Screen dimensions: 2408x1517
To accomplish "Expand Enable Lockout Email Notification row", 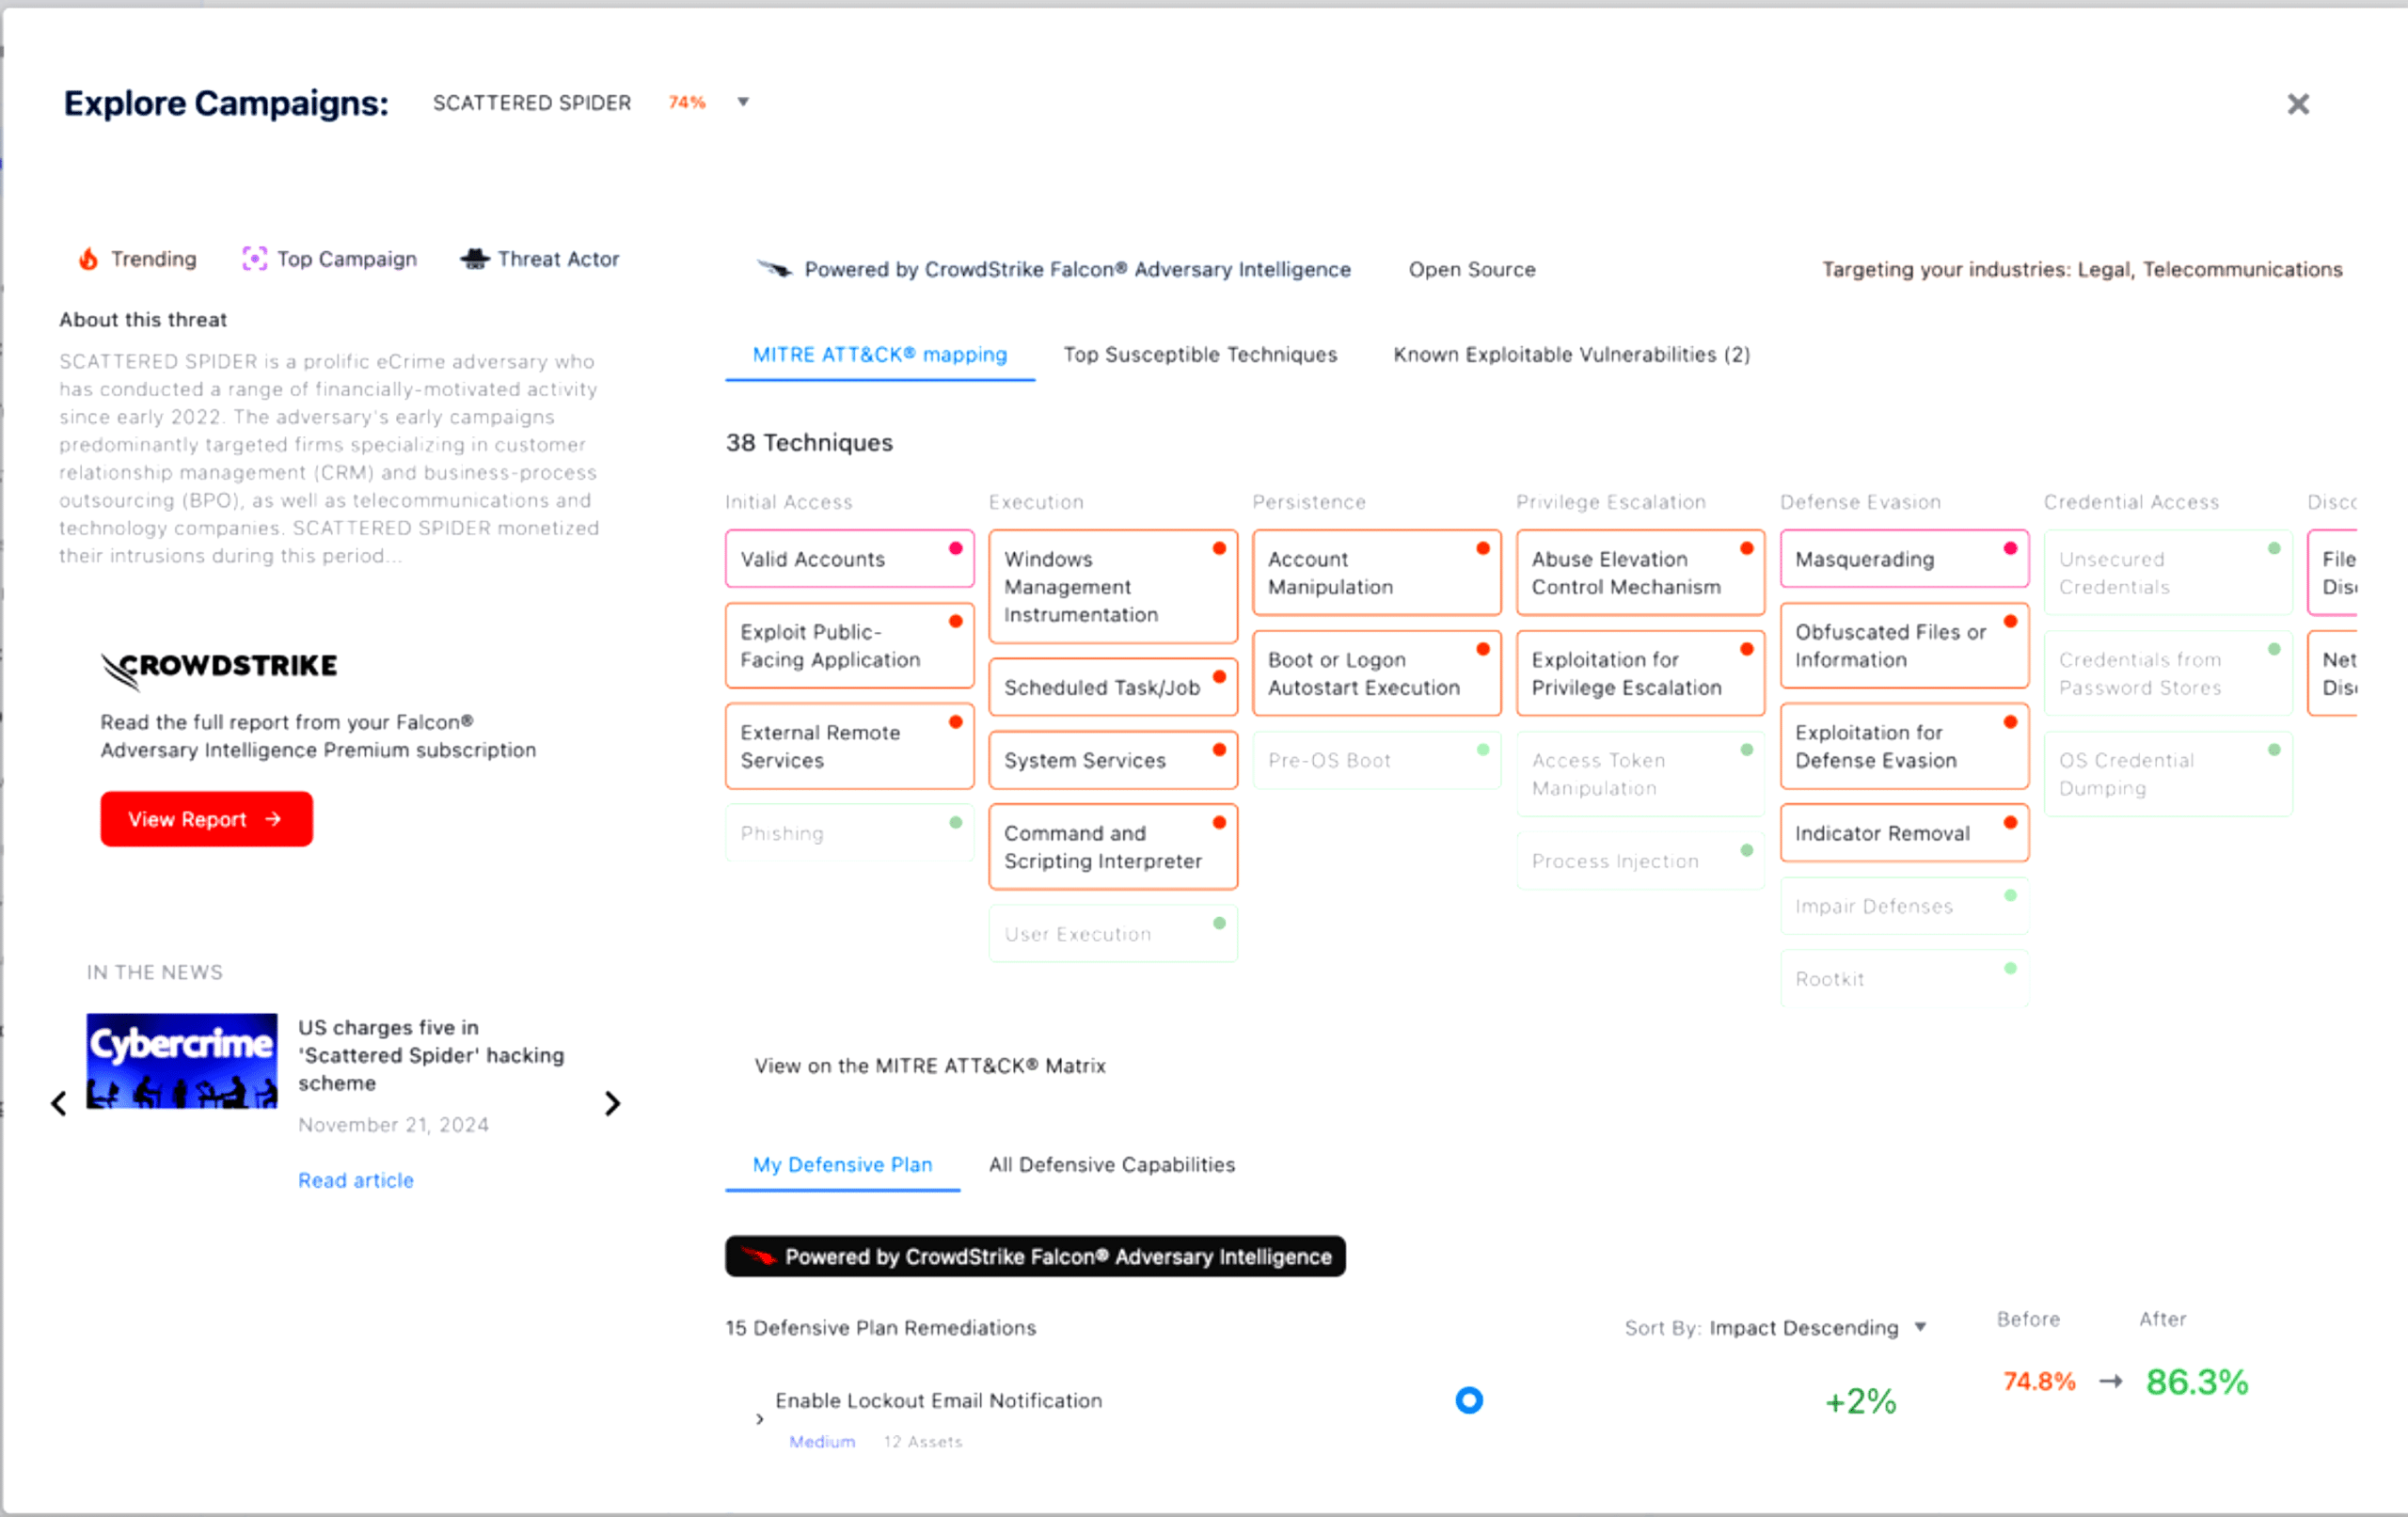I will click(x=760, y=1419).
